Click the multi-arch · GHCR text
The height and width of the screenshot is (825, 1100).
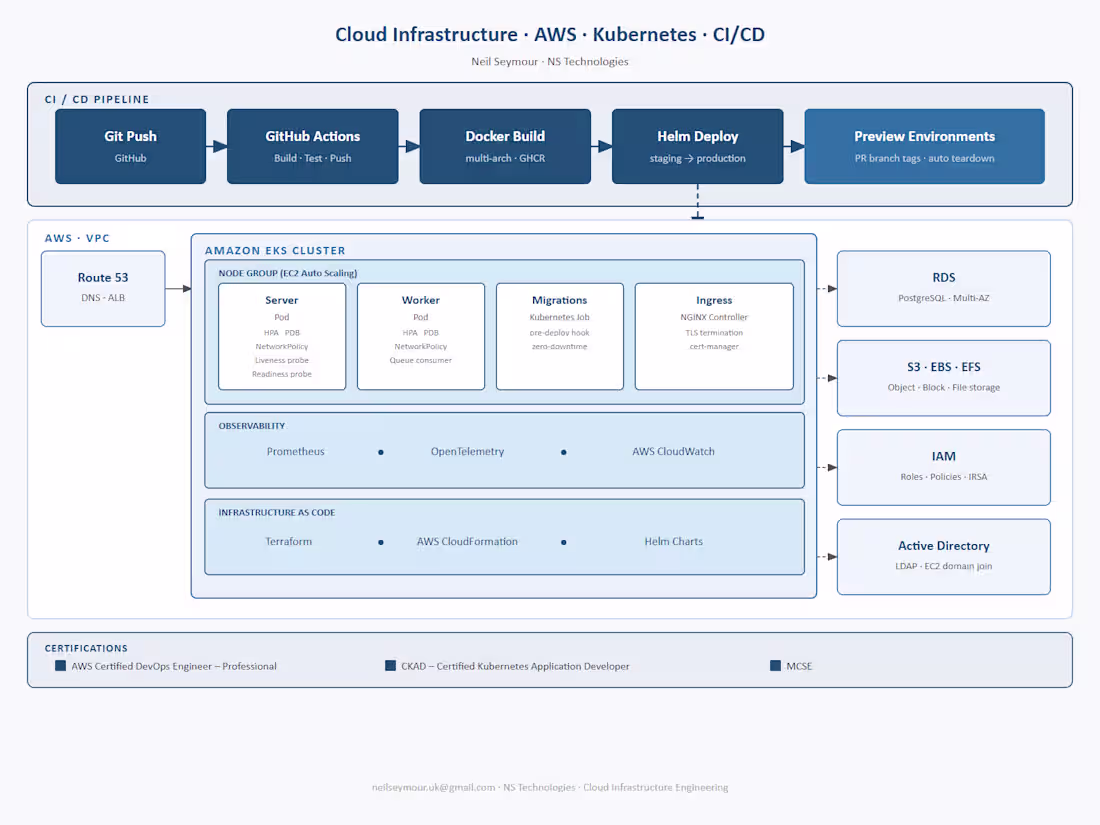(505, 159)
